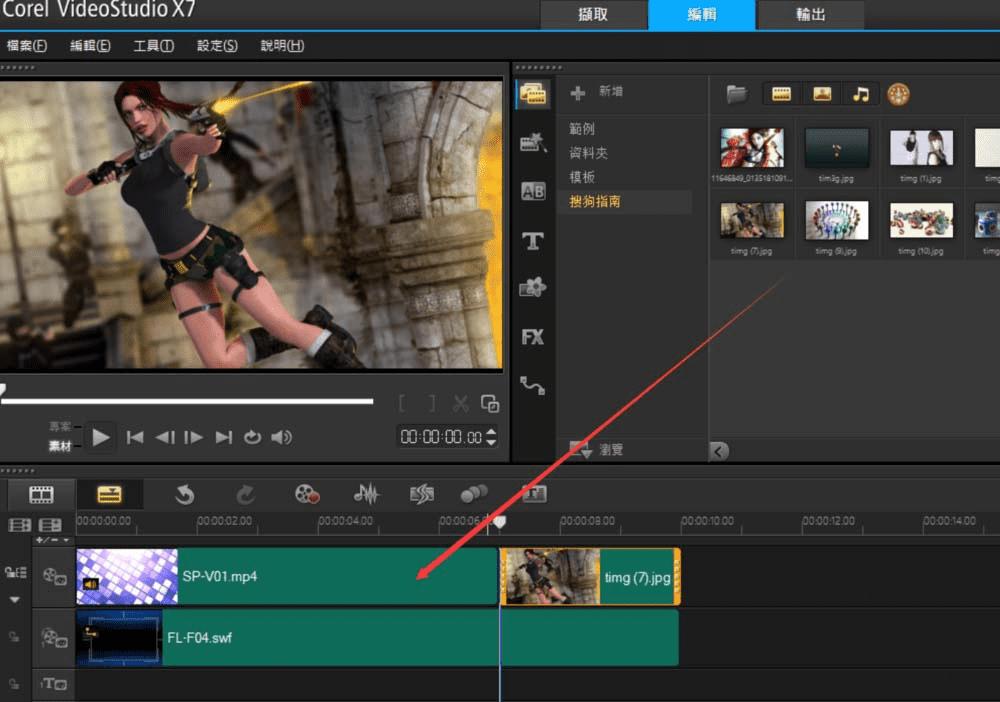This screenshot has width=1000, height=702.
Task: Select the SP-V01.mp4 clip on timeline
Action: pos(300,576)
